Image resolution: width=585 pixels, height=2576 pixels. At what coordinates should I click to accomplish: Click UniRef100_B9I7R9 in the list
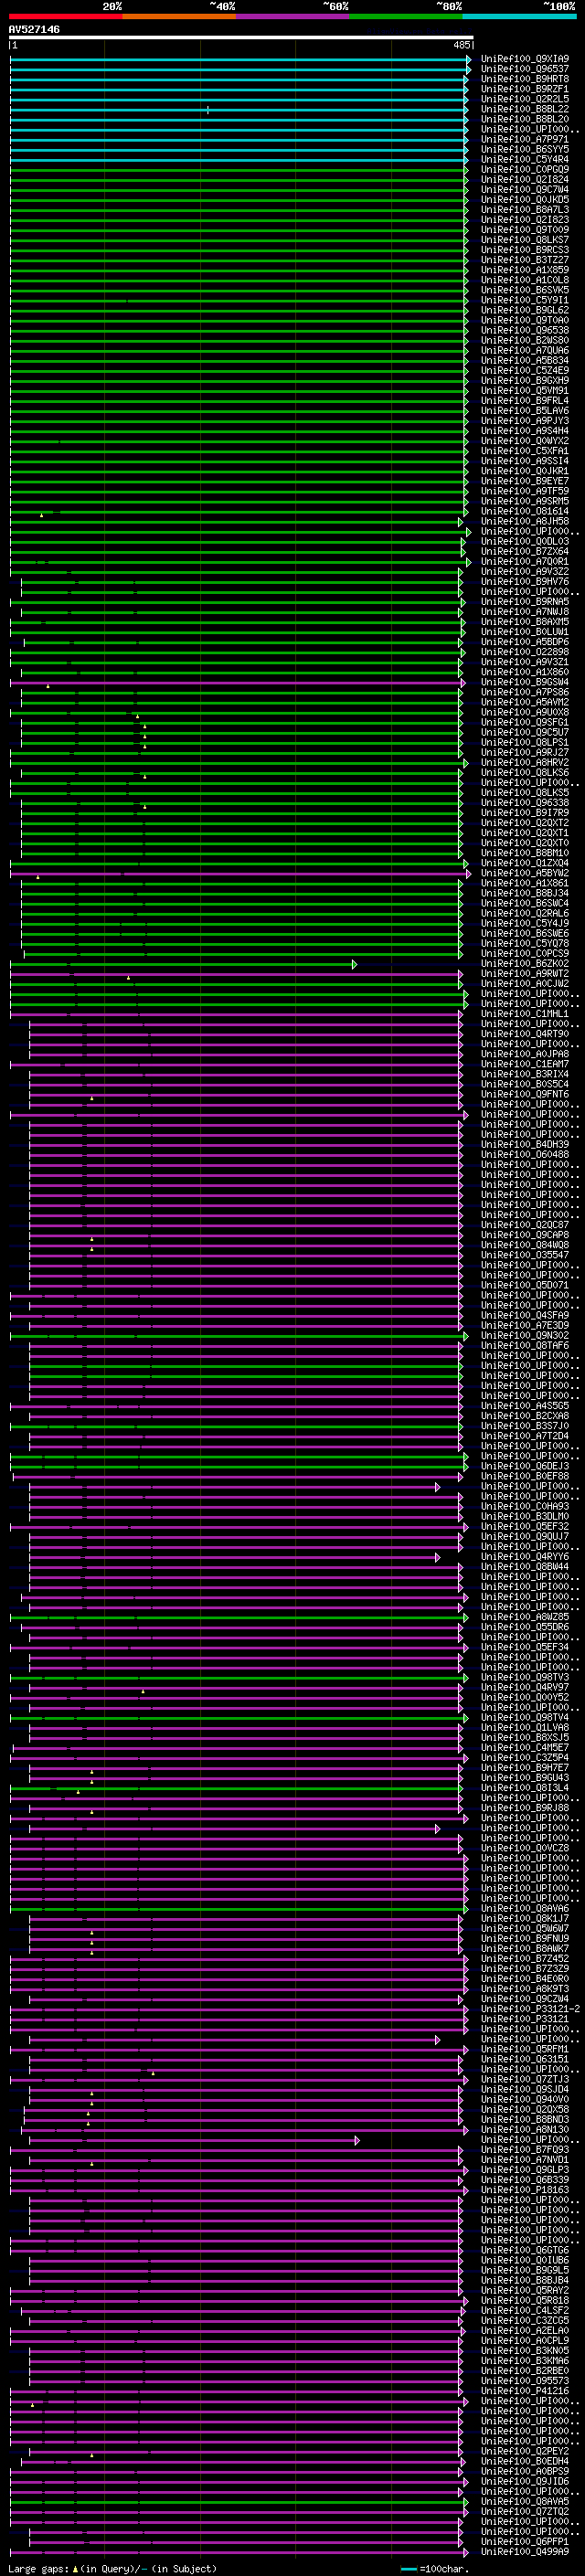[525, 813]
